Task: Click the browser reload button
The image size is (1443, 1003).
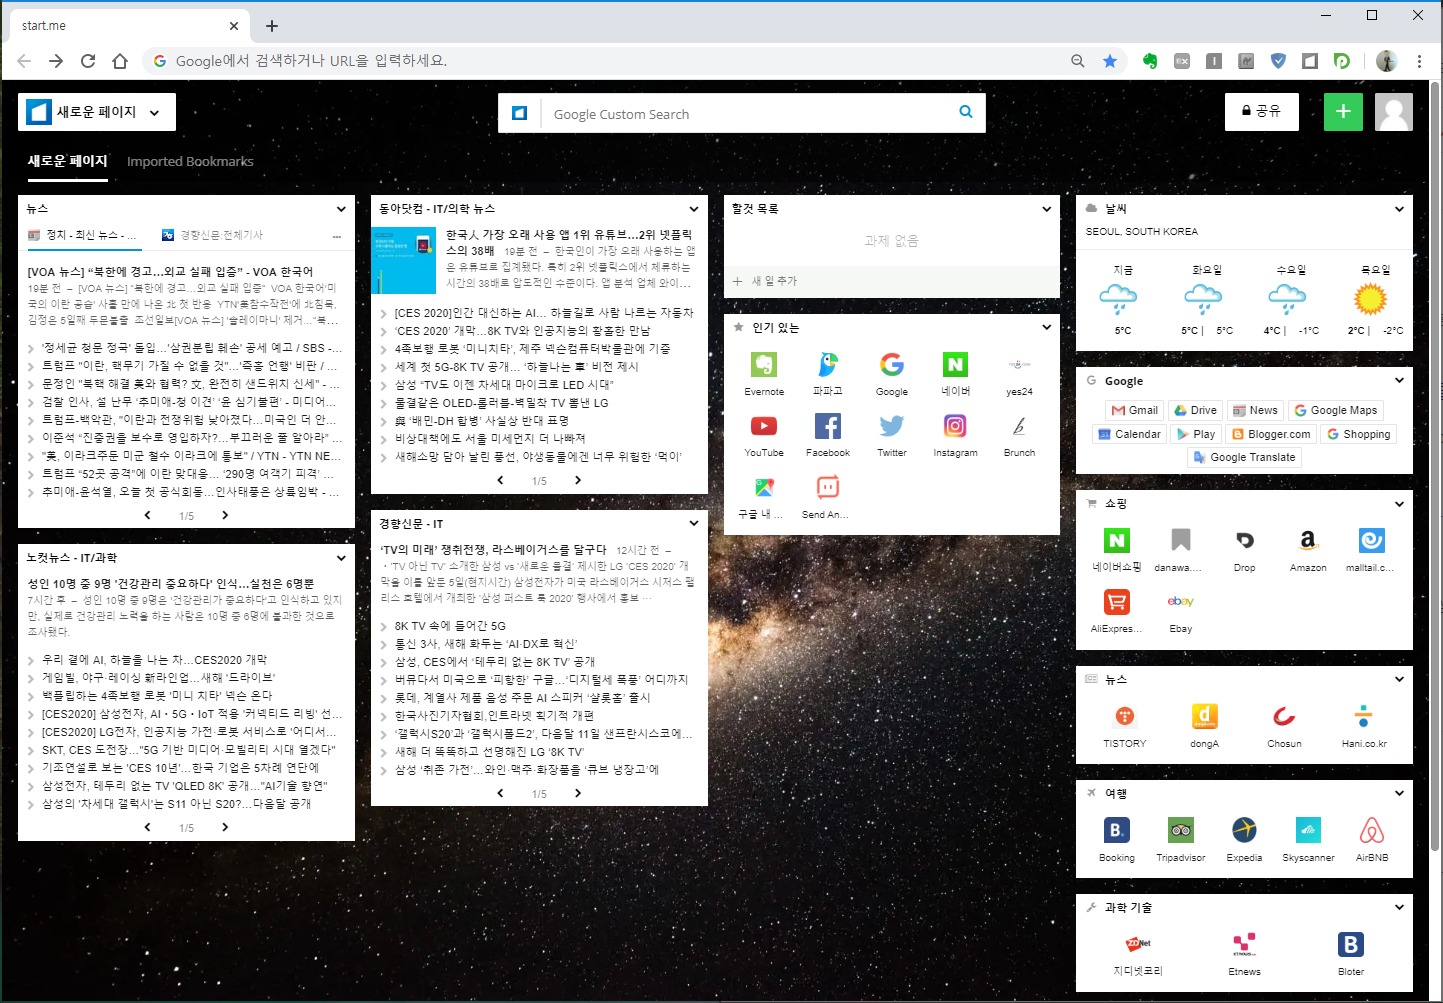Action: 88,61
